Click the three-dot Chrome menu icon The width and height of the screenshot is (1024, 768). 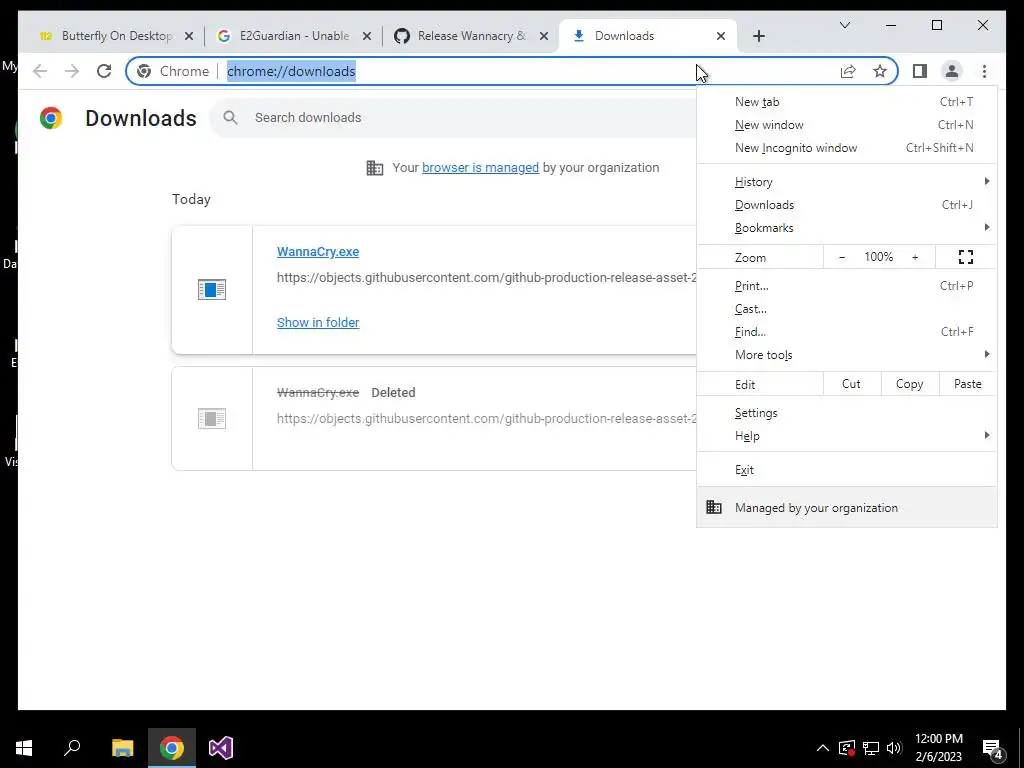point(984,71)
